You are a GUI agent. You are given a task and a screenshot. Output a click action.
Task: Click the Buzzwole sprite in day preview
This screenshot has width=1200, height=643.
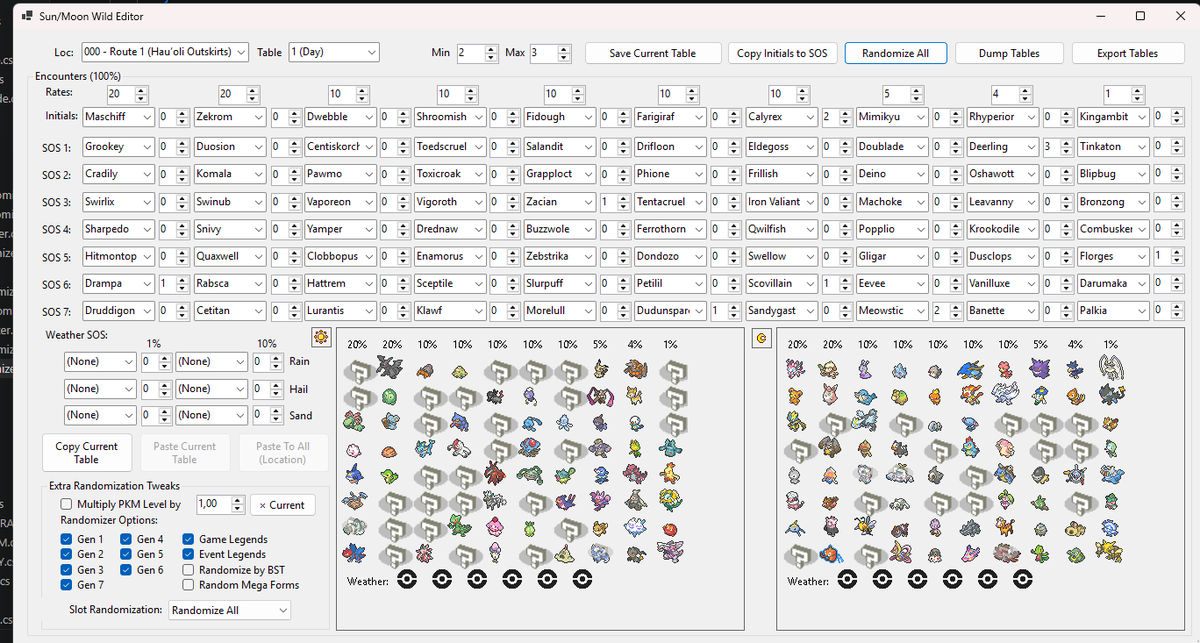(x=497, y=474)
